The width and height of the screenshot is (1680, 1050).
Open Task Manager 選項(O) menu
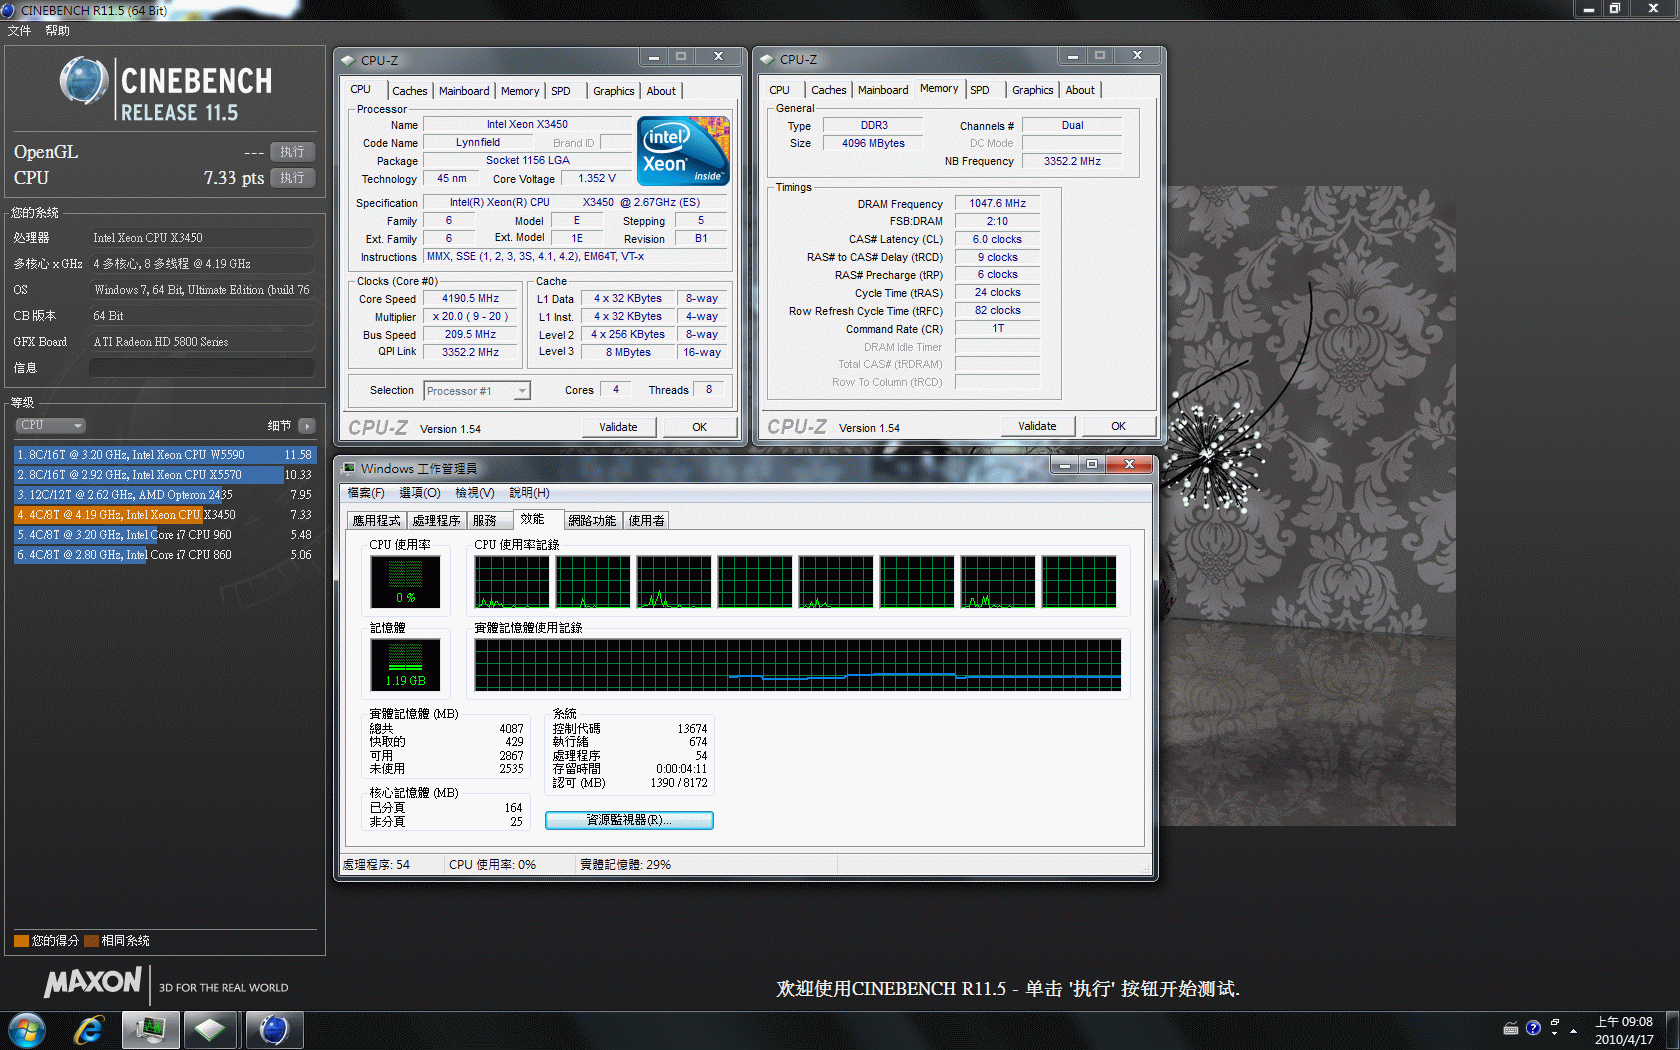pos(420,493)
